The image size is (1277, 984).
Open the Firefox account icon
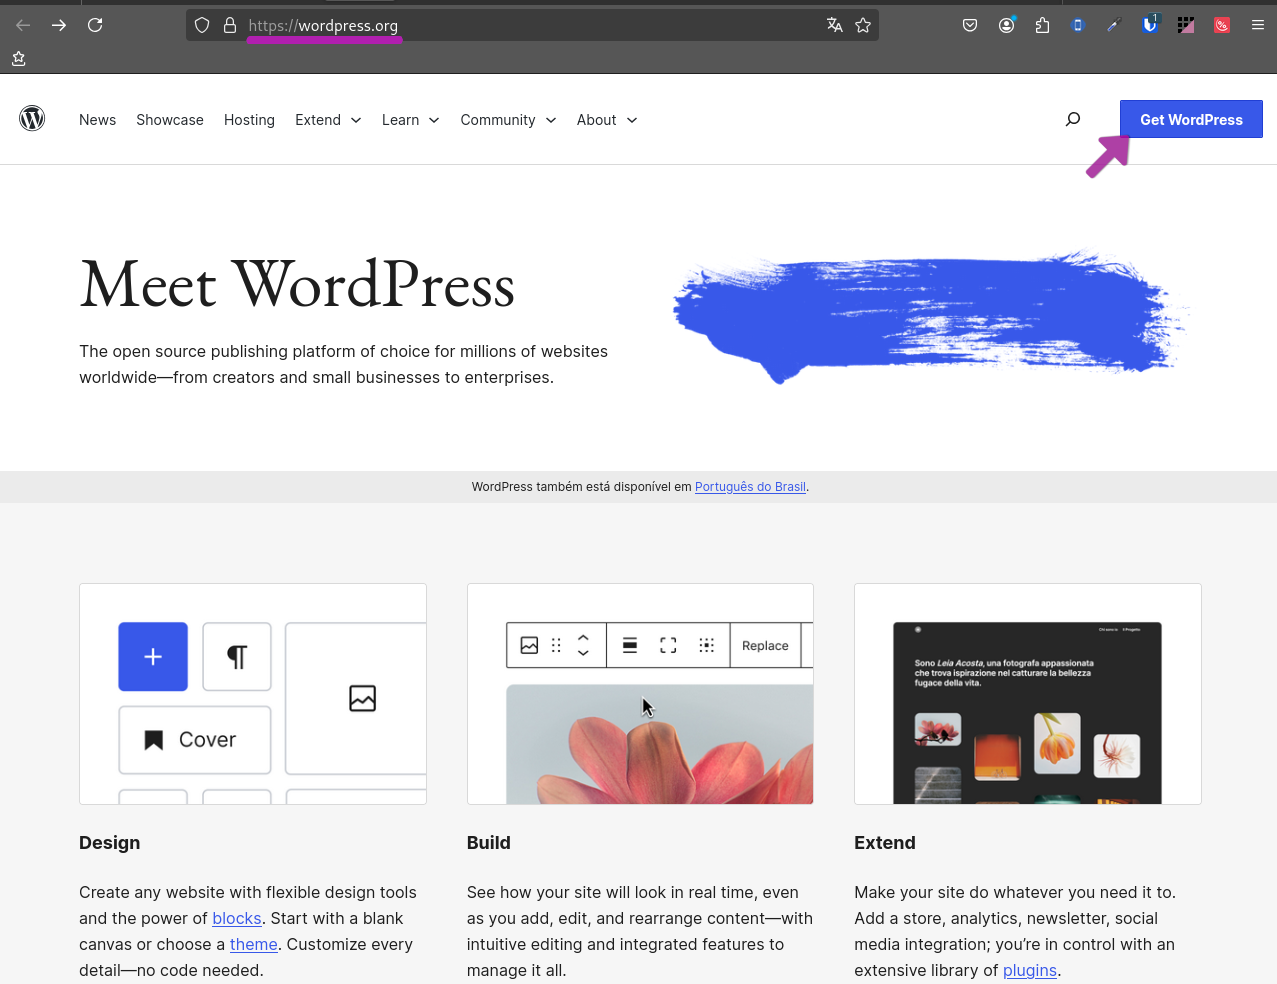[1006, 25]
